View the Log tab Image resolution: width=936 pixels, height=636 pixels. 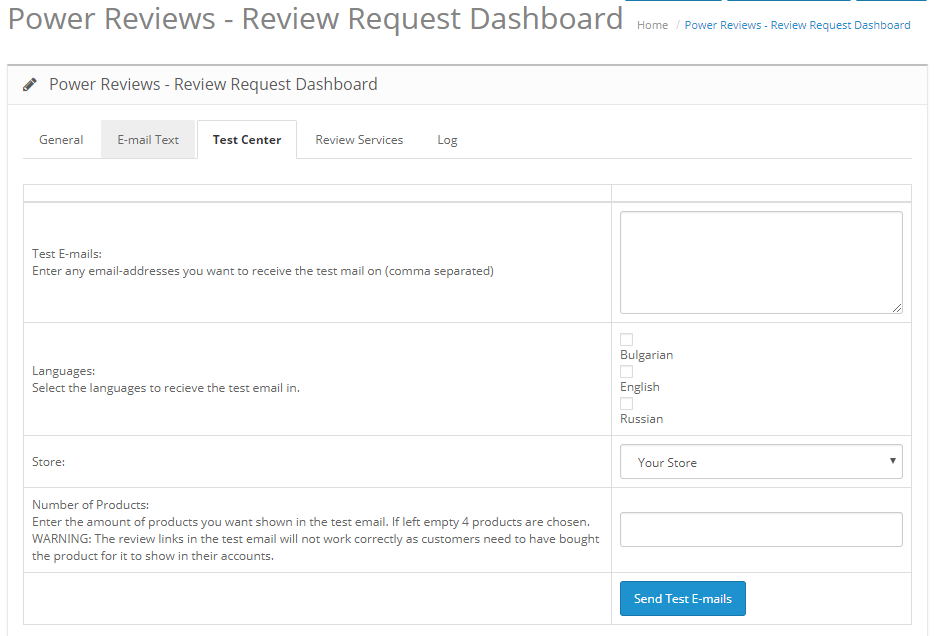click(447, 140)
